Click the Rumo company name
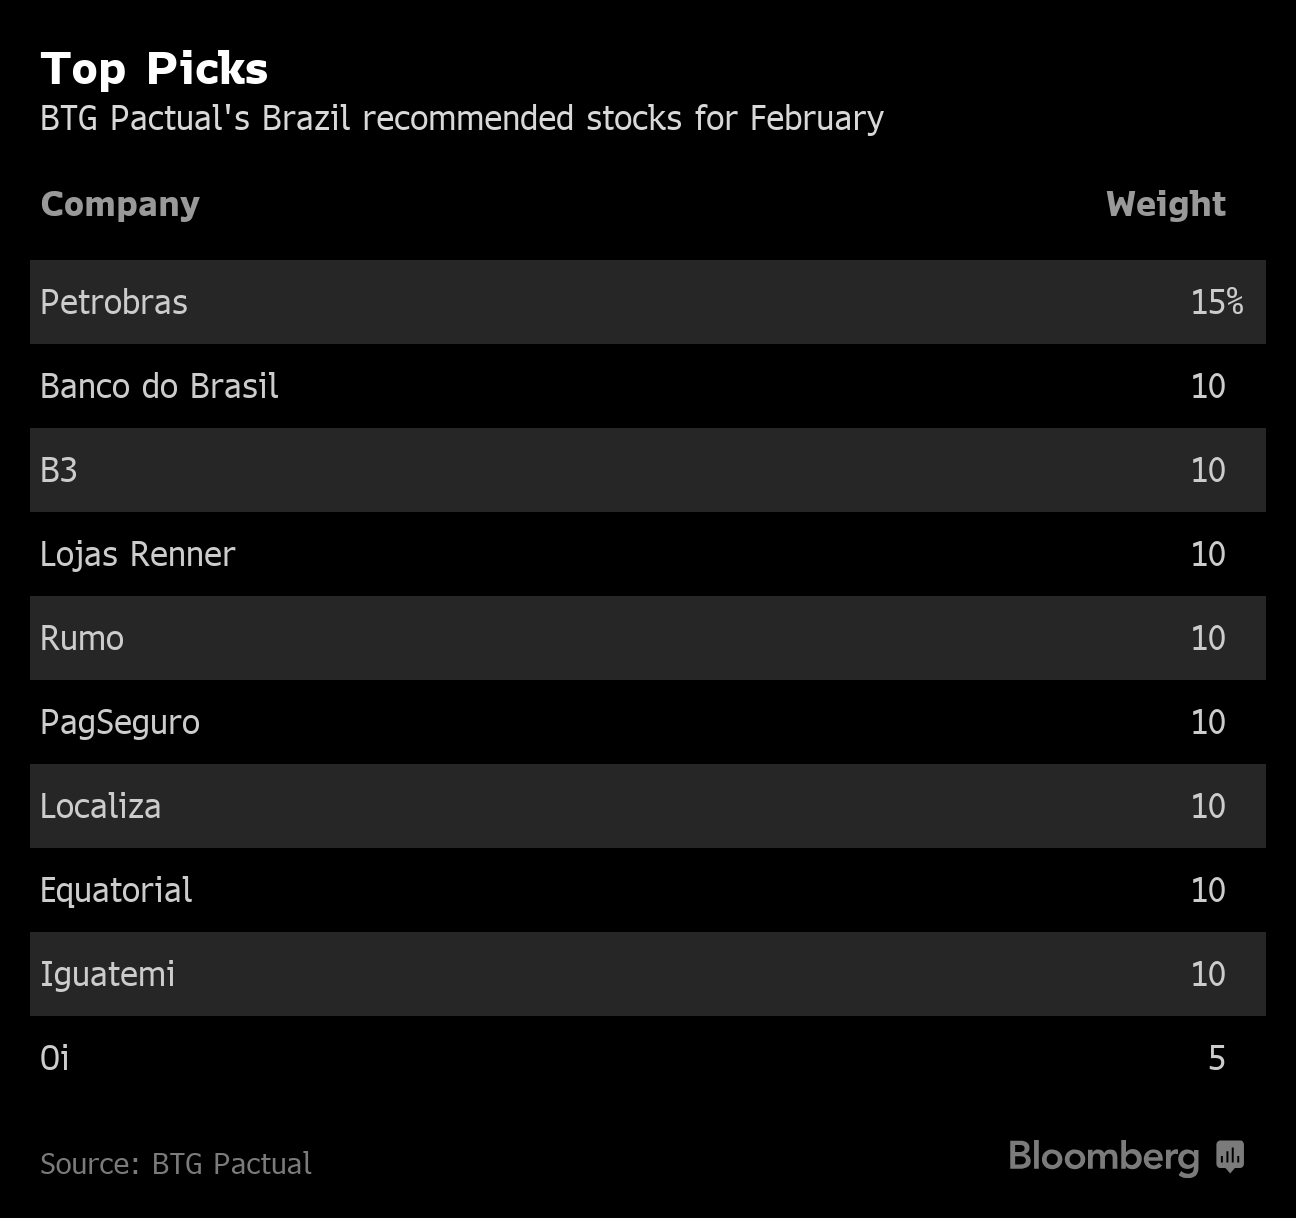1296x1218 pixels. coord(82,638)
